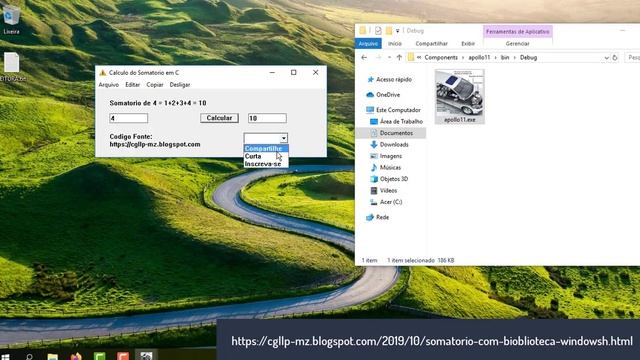Select the text file icon on desktop
640x360 pixels.
pos(11,67)
